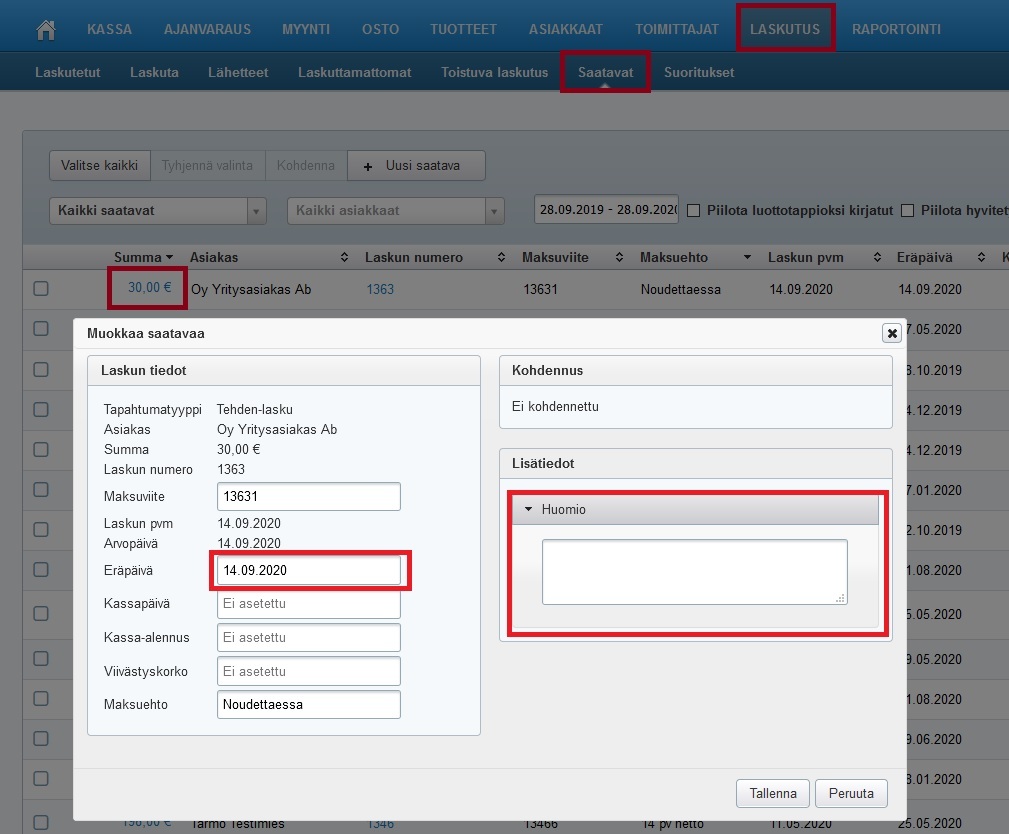
Task: Close the Muokkaa saatavaa dialog
Action: tap(891, 333)
